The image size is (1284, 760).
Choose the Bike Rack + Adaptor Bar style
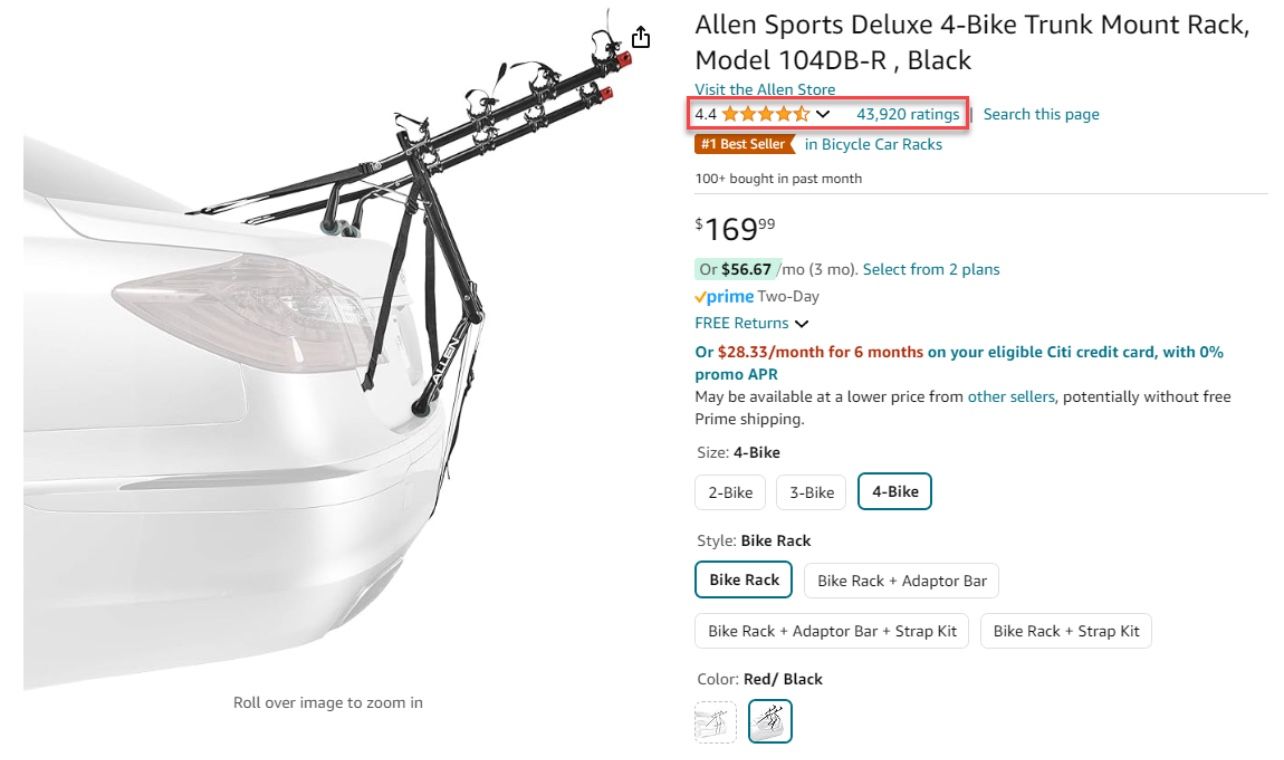pyautogui.click(x=900, y=580)
